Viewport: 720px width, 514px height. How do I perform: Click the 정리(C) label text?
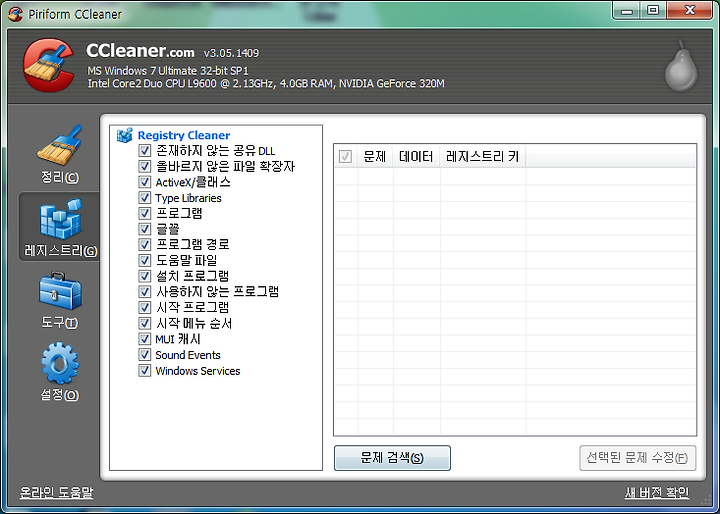[x=60, y=177]
